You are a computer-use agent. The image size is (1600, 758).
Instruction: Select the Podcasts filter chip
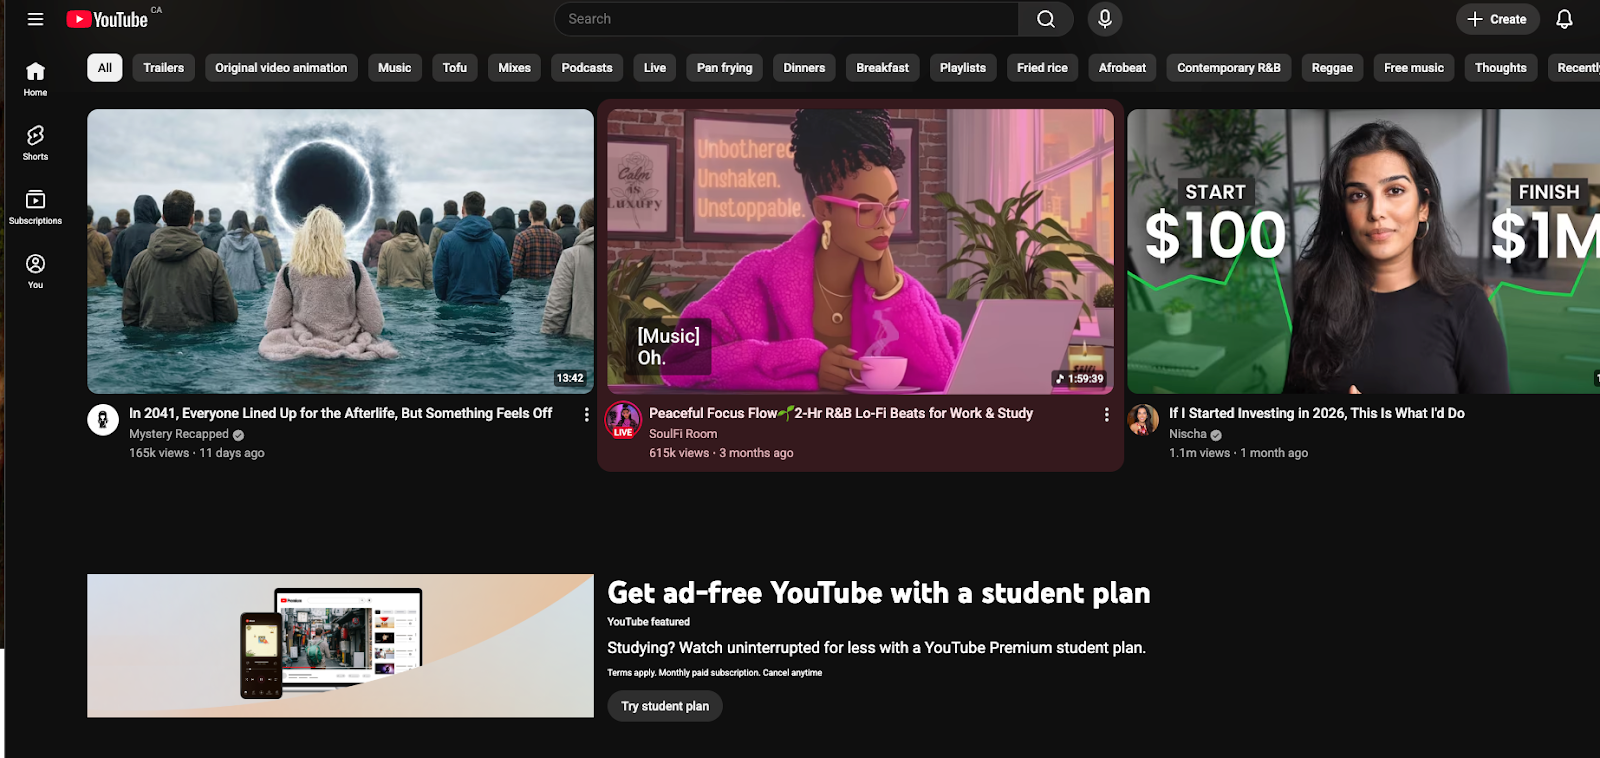point(587,68)
